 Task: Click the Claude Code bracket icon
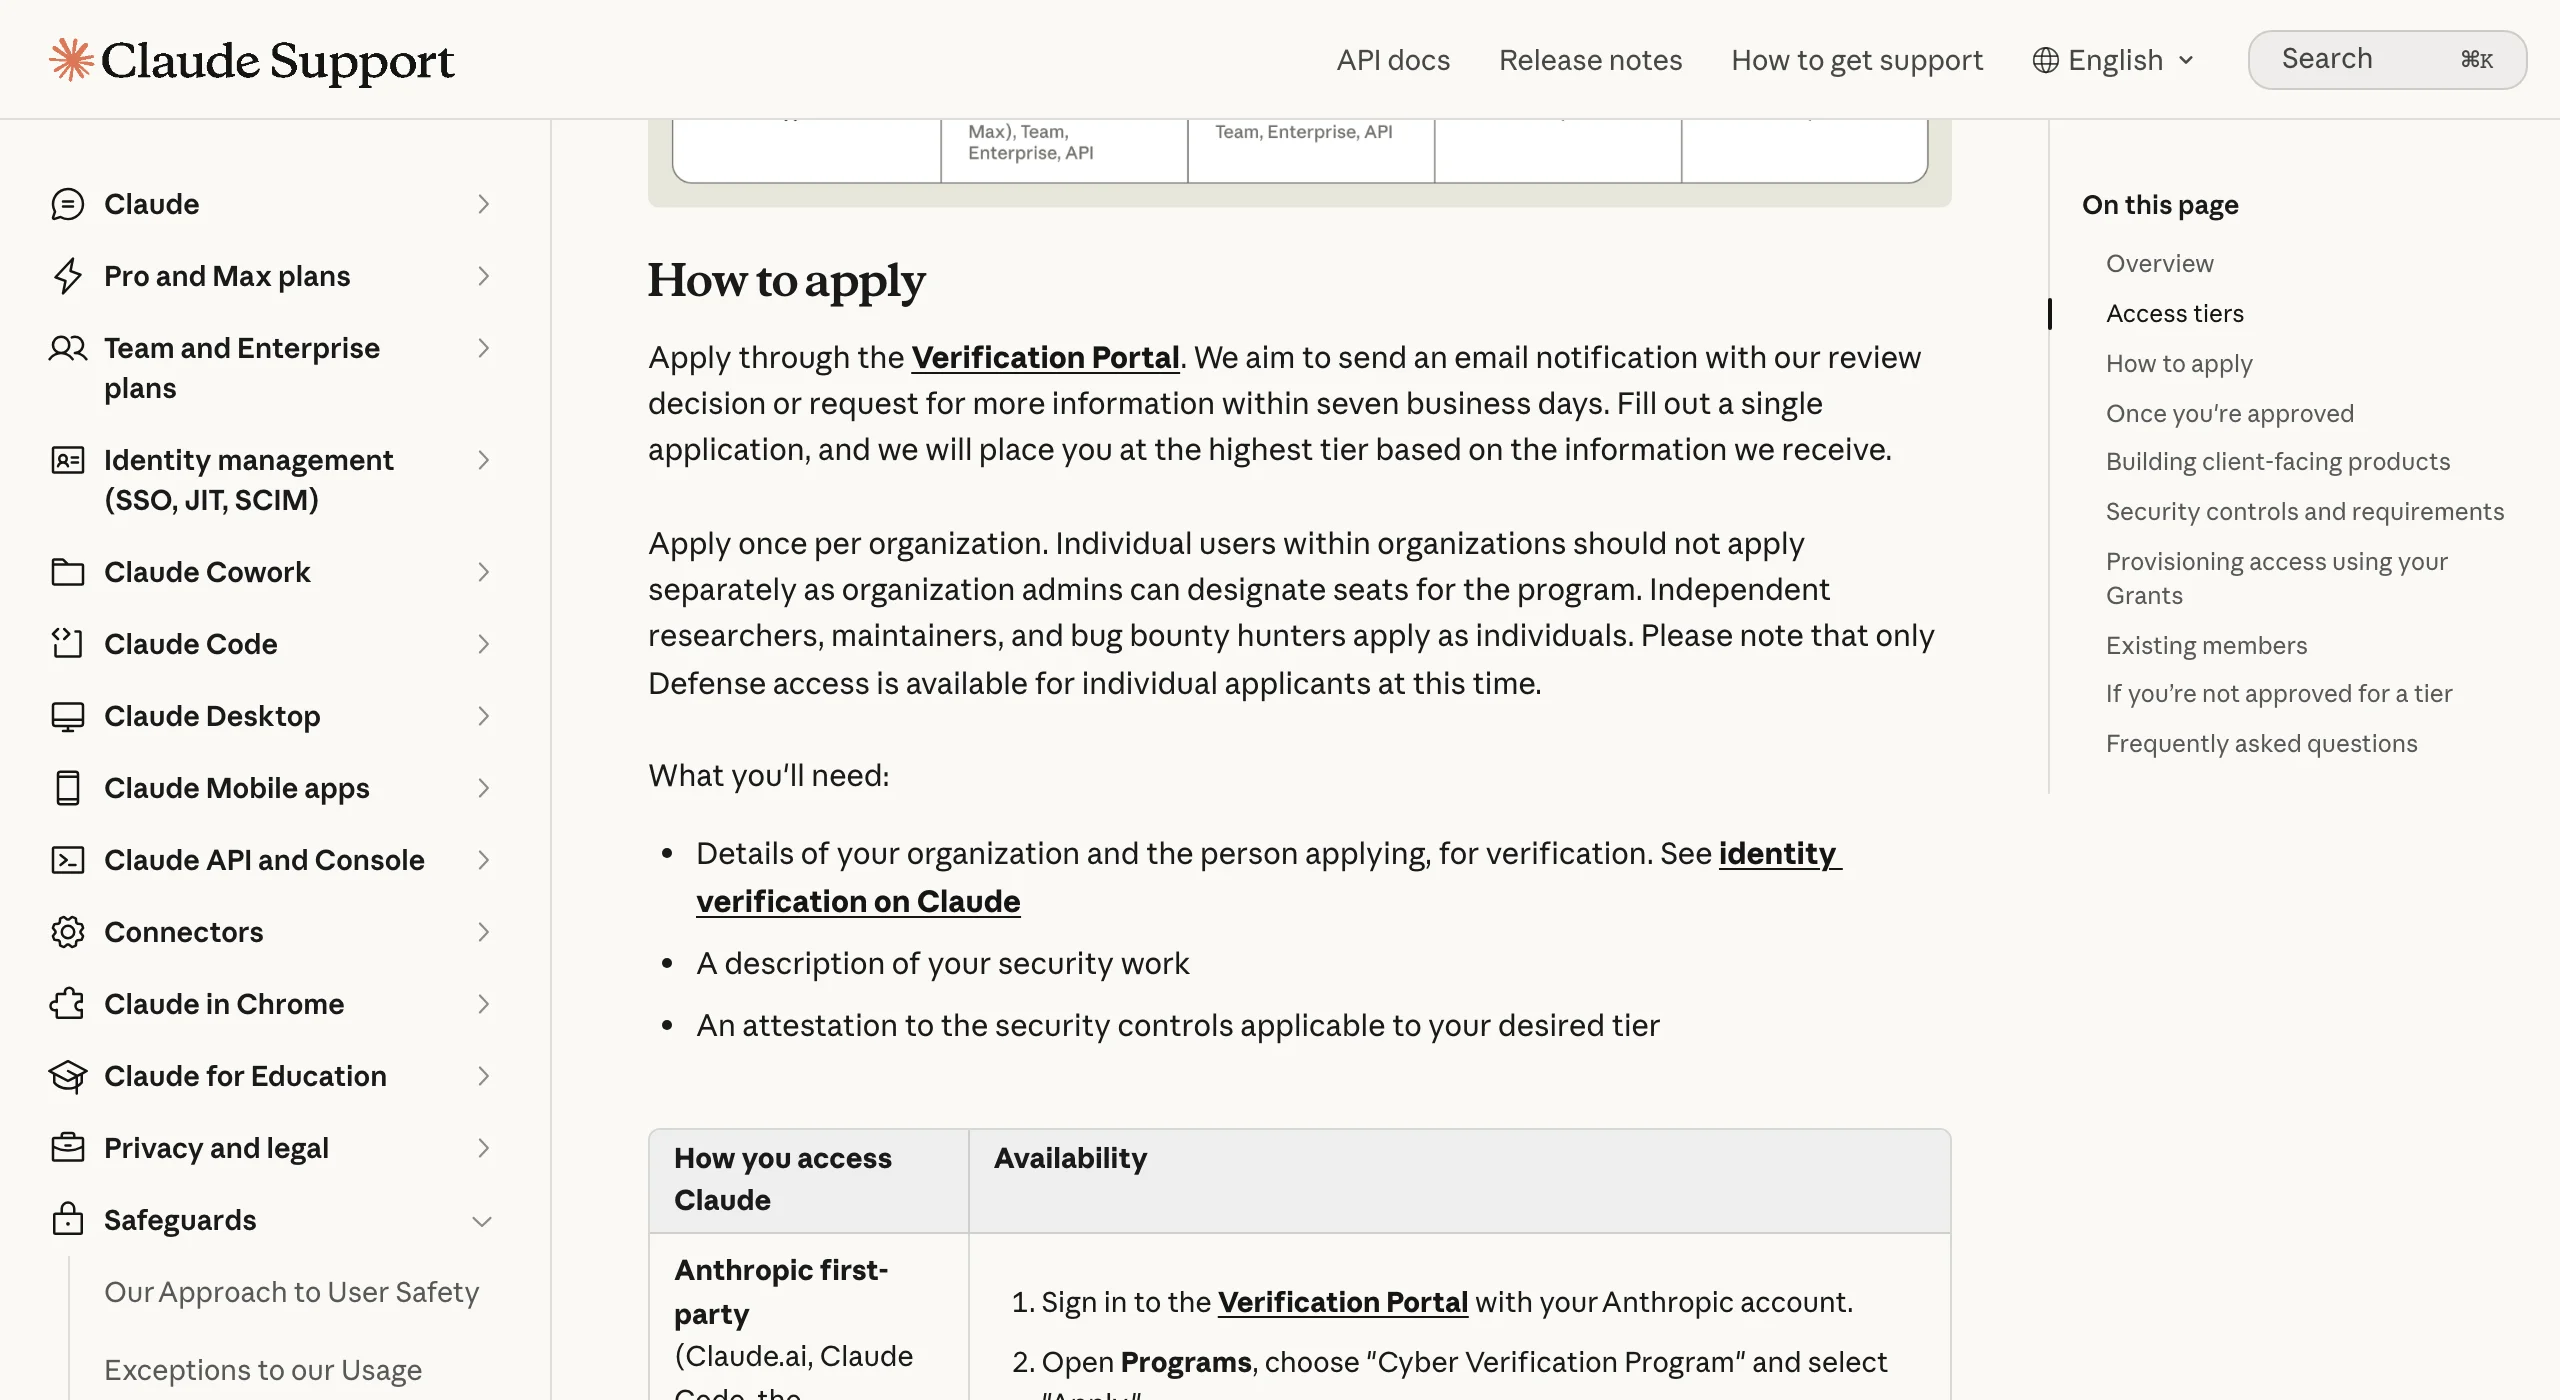pyautogui.click(x=67, y=644)
